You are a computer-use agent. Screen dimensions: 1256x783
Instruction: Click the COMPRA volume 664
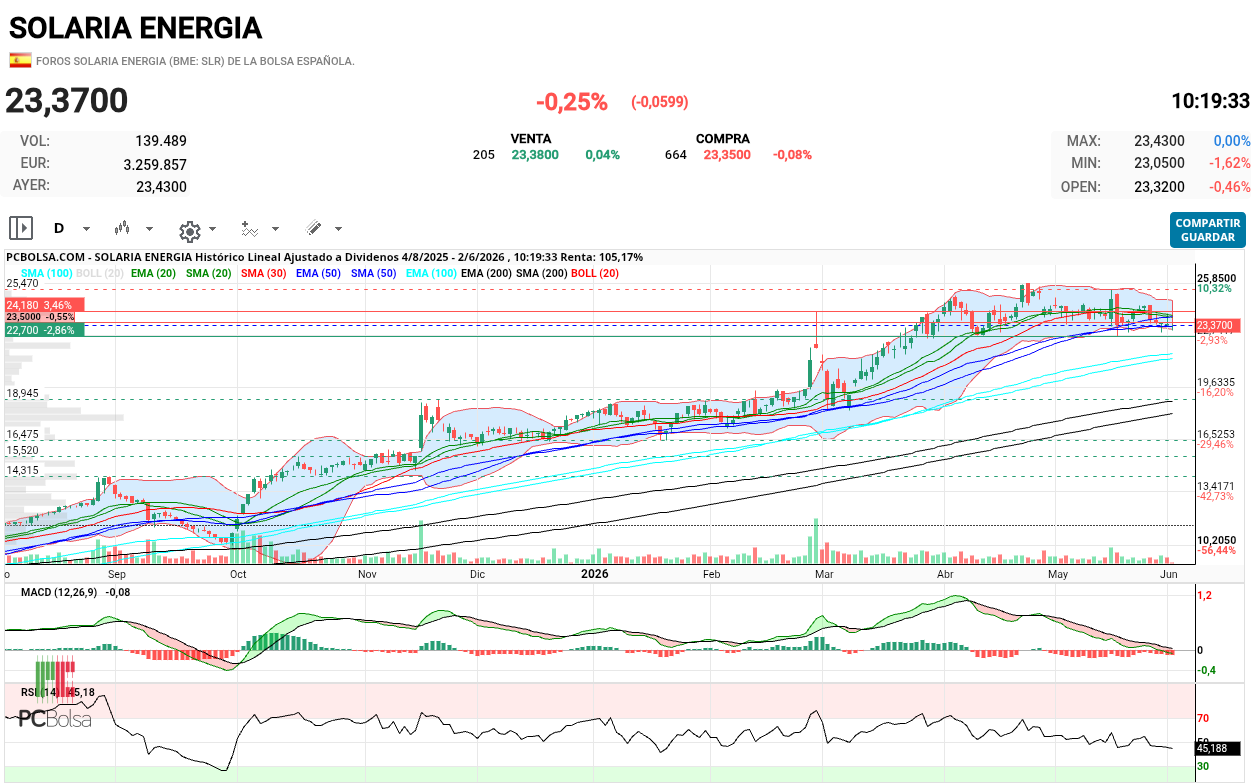pyautogui.click(x=676, y=155)
